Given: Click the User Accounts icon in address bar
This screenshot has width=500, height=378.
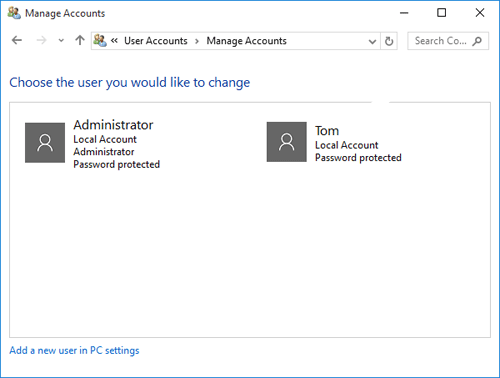Looking at the screenshot, I should coord(100,41).
